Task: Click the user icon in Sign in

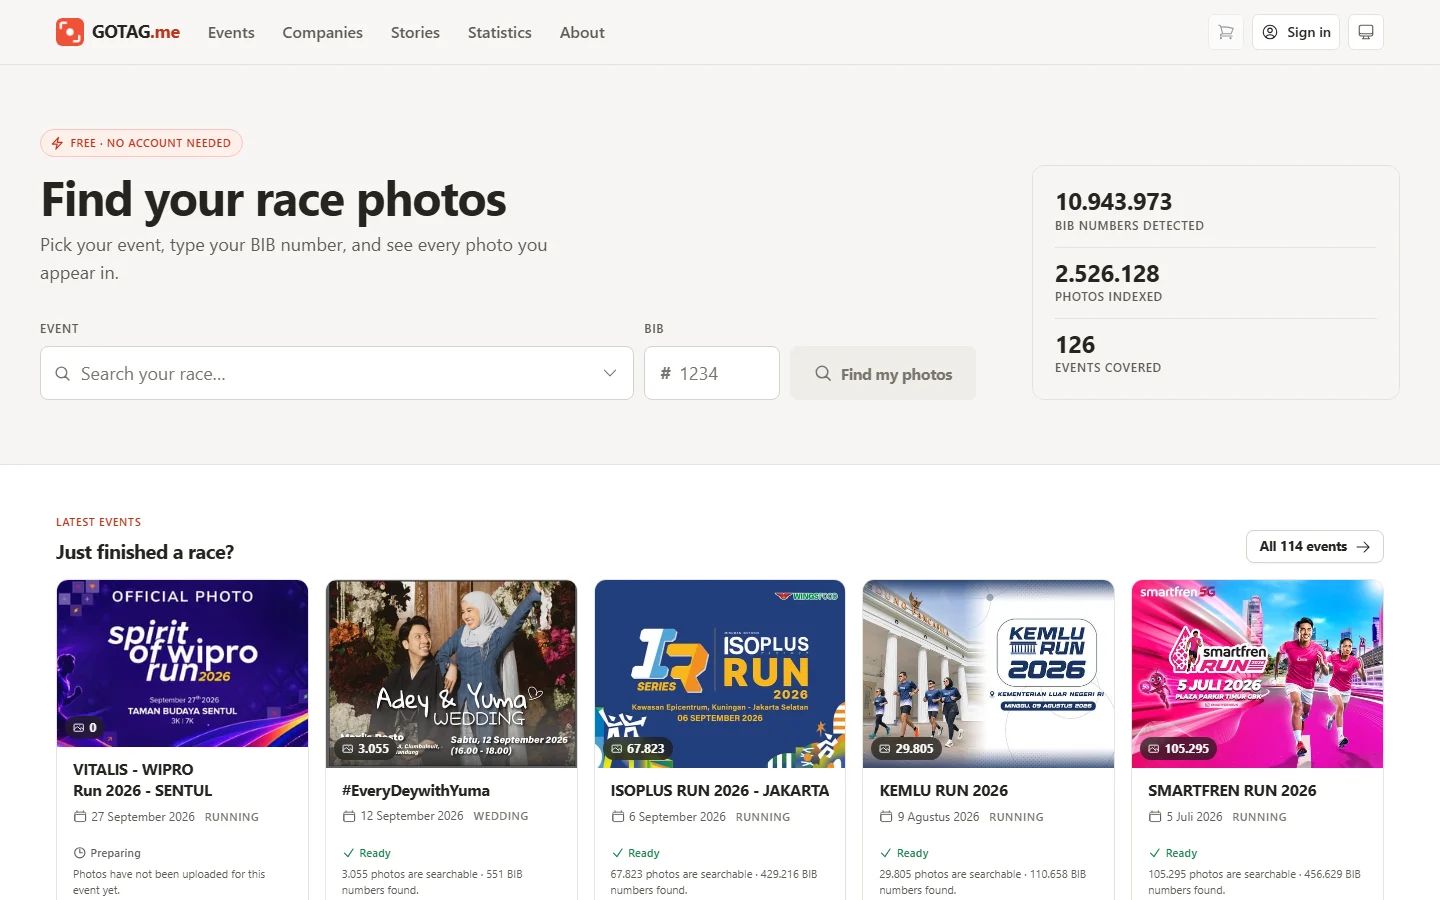Action: tap(1270, 32)
